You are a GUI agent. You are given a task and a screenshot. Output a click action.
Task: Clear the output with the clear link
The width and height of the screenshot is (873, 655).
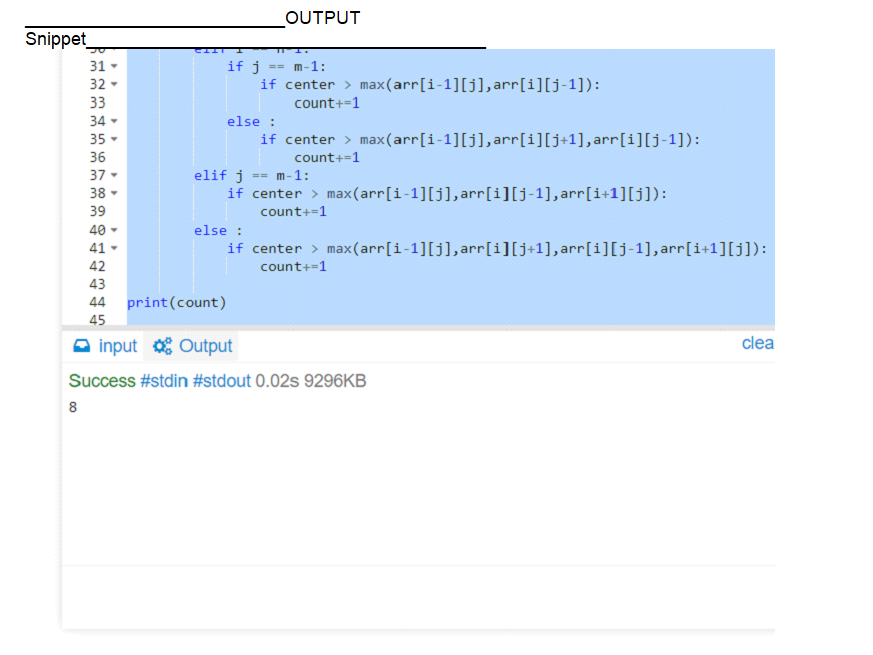[x=757, y=343]
